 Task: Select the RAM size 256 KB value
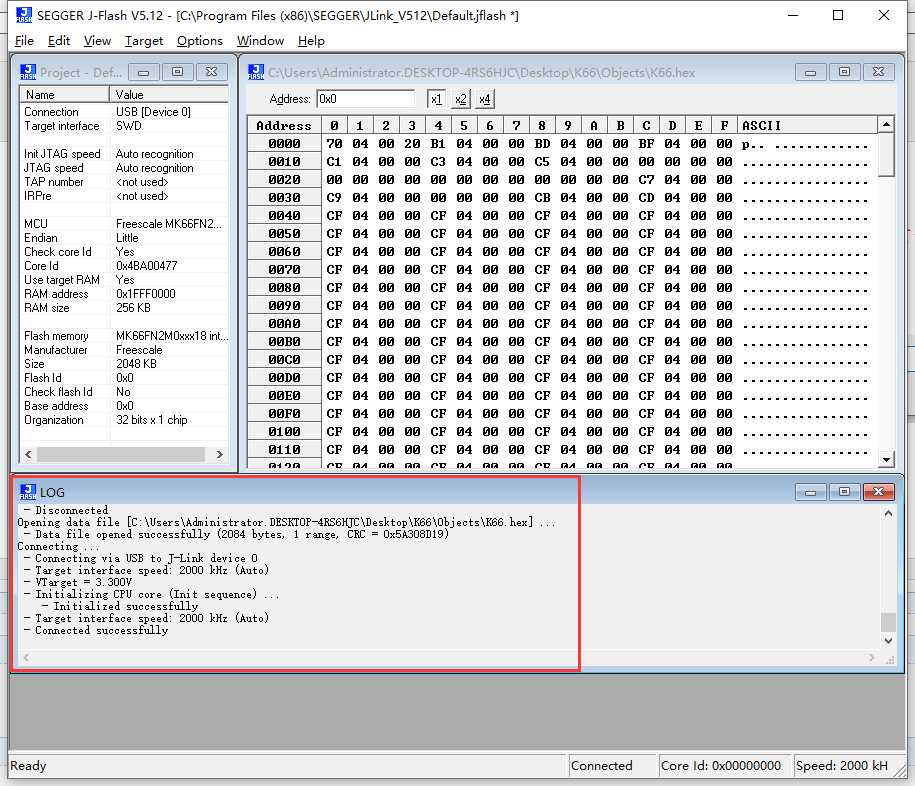point(133,308)
